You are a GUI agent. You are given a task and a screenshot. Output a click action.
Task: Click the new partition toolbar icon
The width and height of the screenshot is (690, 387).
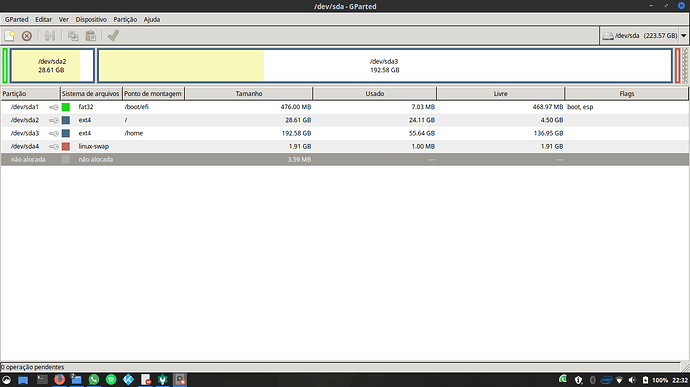tap(10, 36)
